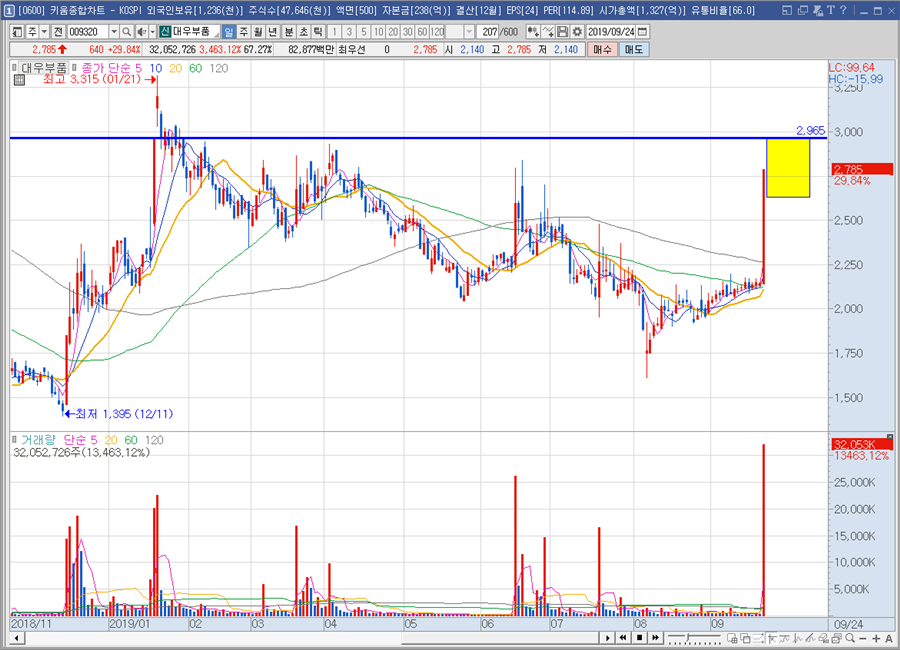
Task: Open chart settings gear icon
Action: coord(577,32)
